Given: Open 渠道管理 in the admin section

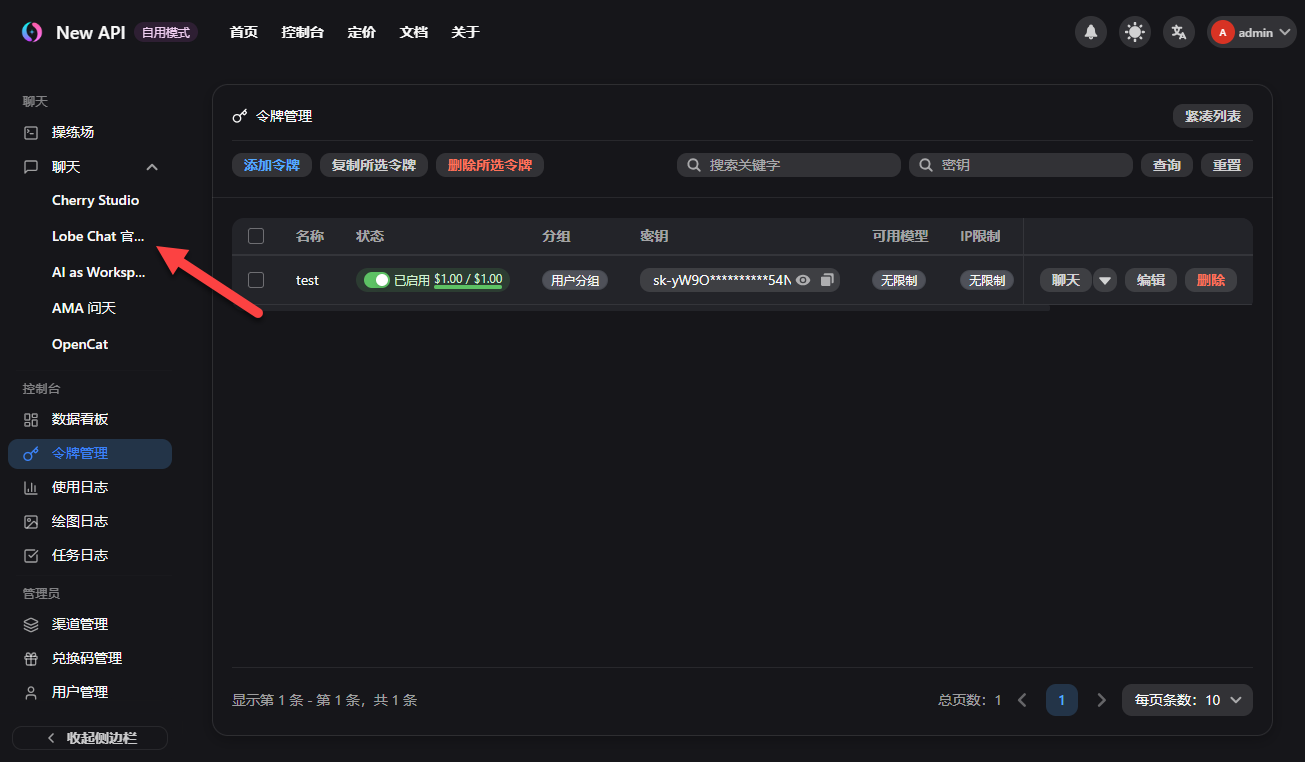Looking at the screenshot, I should (80, 624).
